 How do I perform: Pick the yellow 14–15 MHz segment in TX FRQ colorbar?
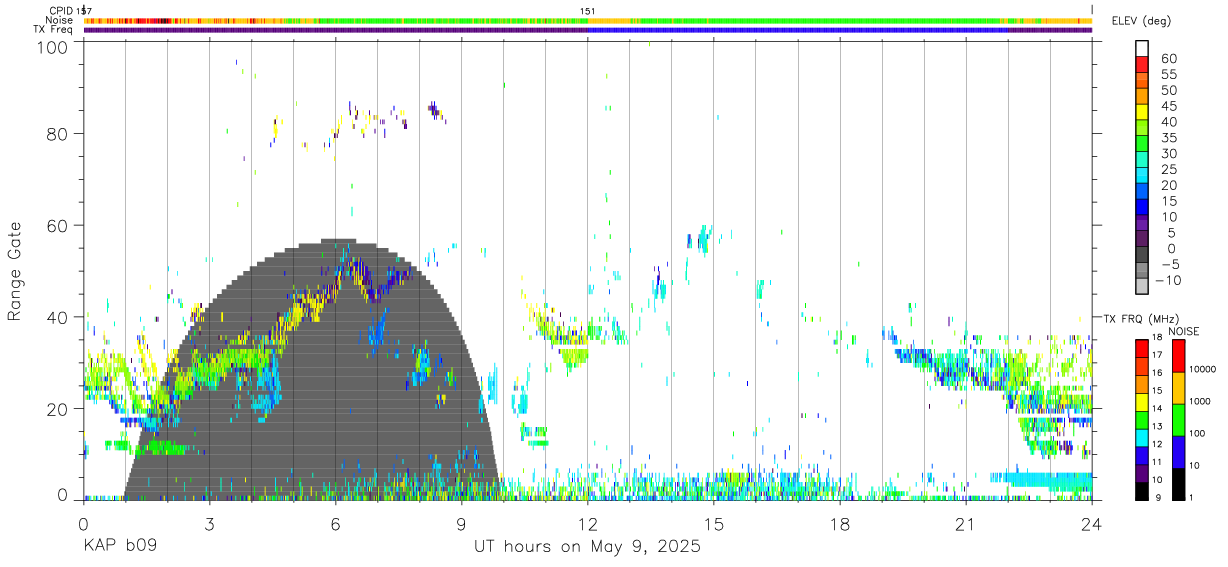1142,401
